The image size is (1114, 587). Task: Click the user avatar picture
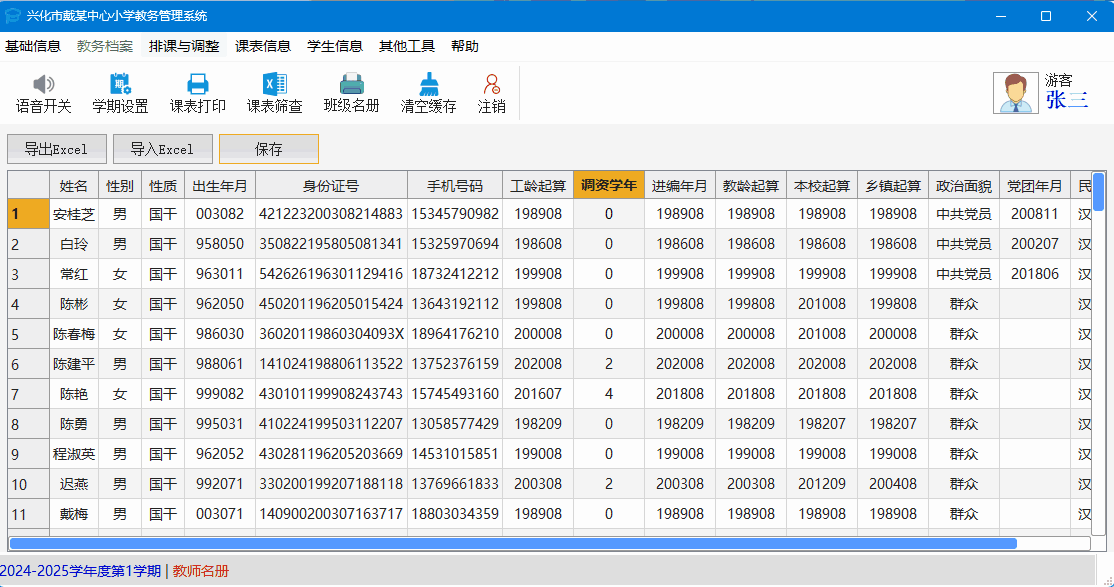click(1015, 93)
